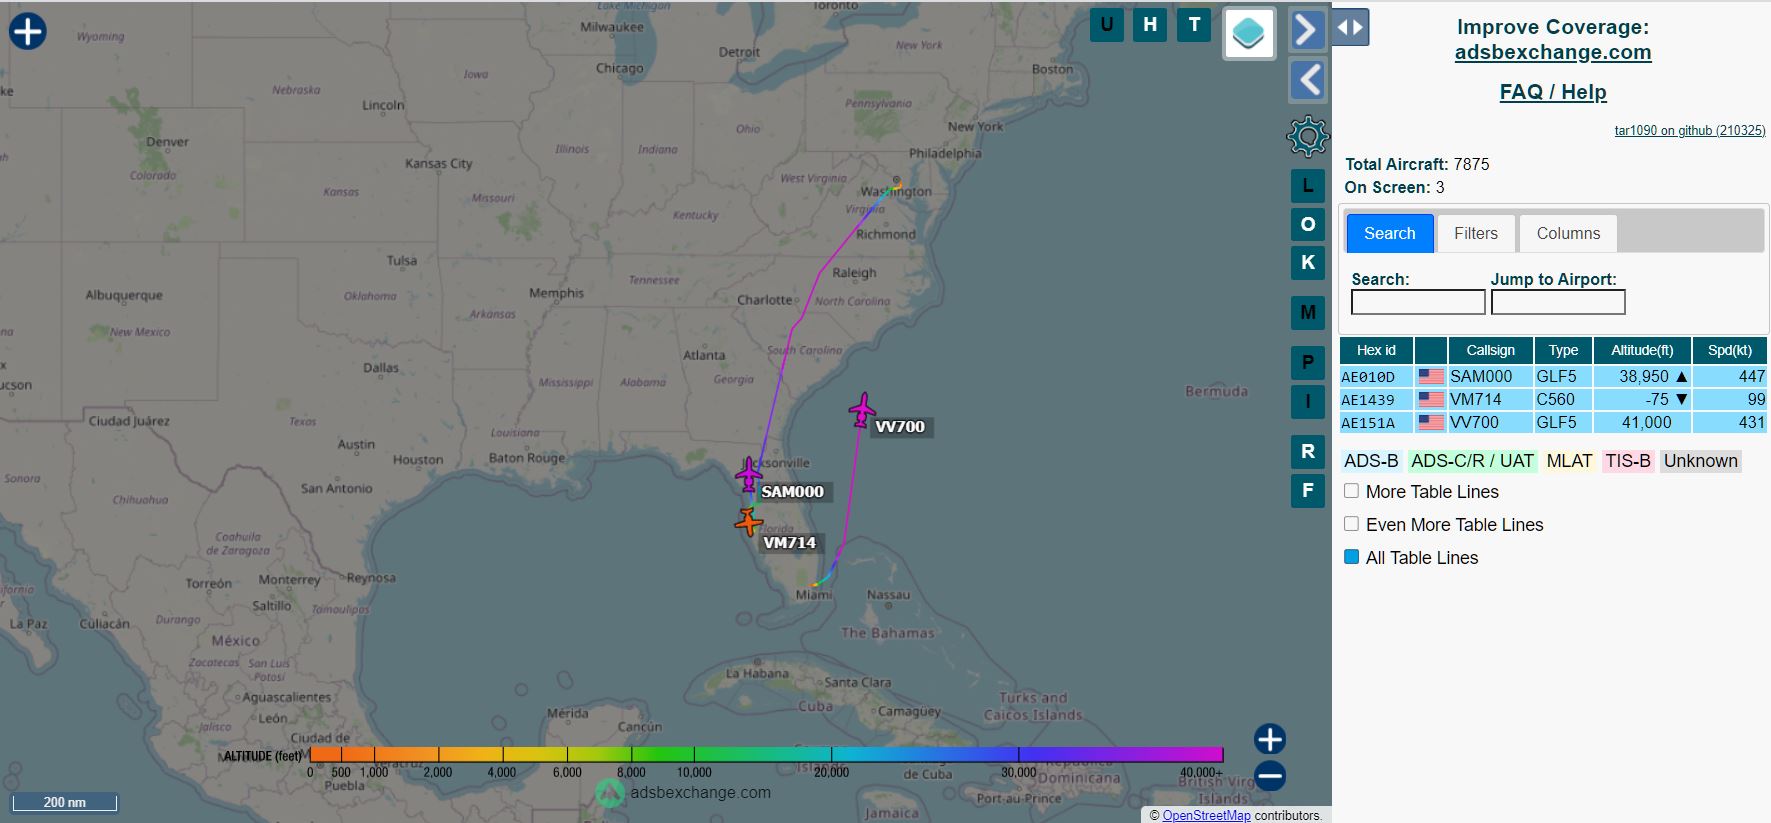Select the AE010D SAM000 table row
Image resolution: width=1771 pixels, height=823 pixels.
tap(1553, 376)
